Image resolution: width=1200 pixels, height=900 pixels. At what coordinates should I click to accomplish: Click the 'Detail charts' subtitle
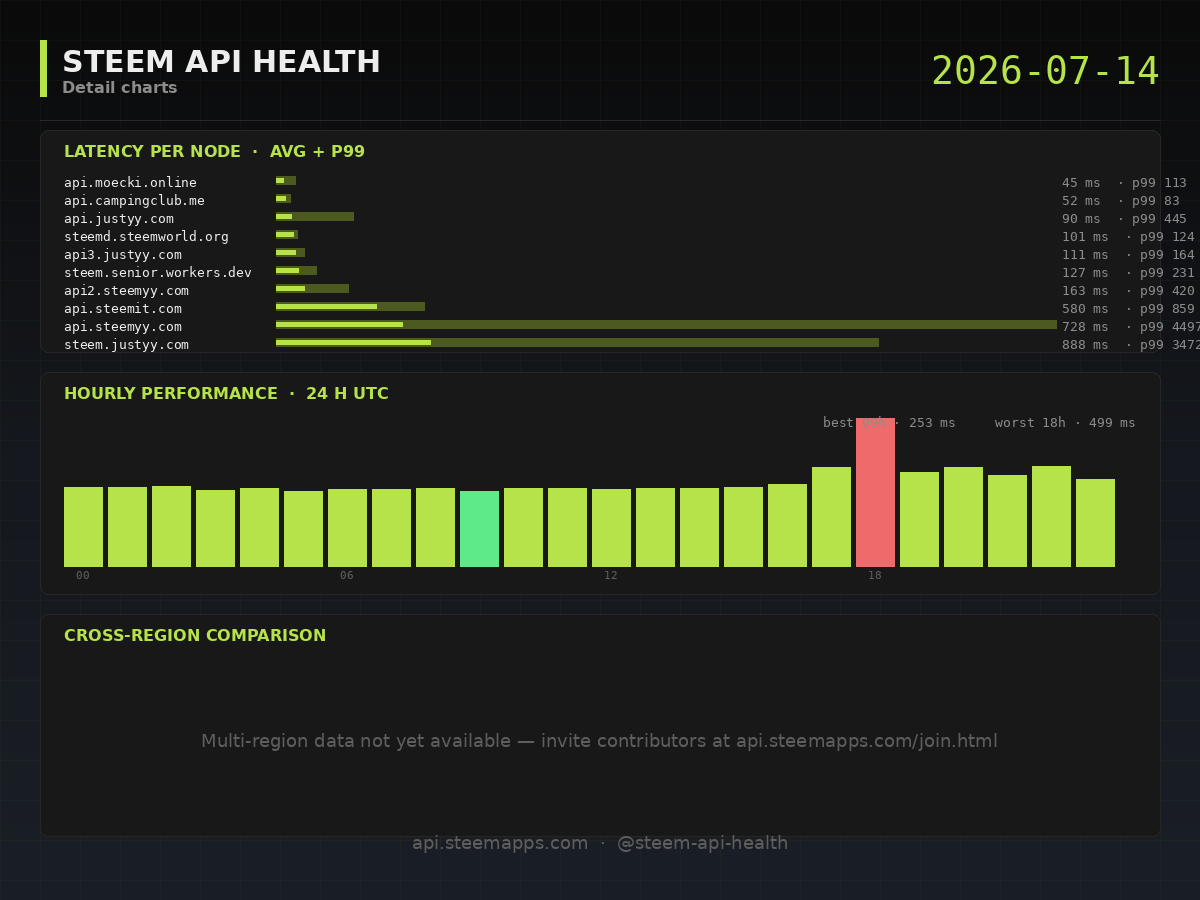coord(119,88)
